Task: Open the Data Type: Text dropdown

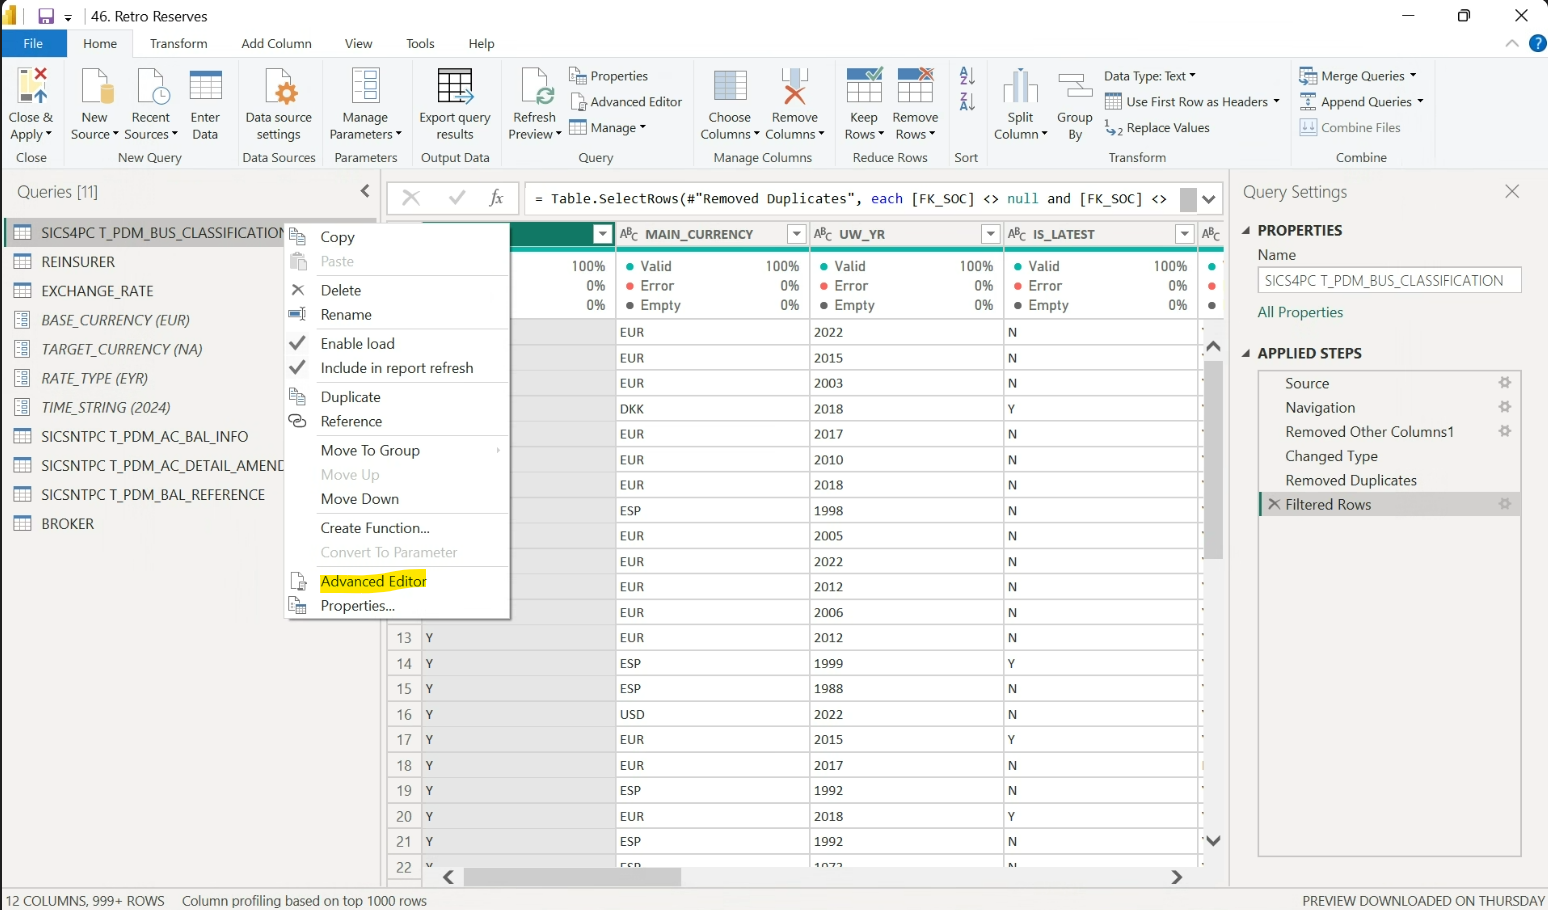Action: coord(1150,76)
